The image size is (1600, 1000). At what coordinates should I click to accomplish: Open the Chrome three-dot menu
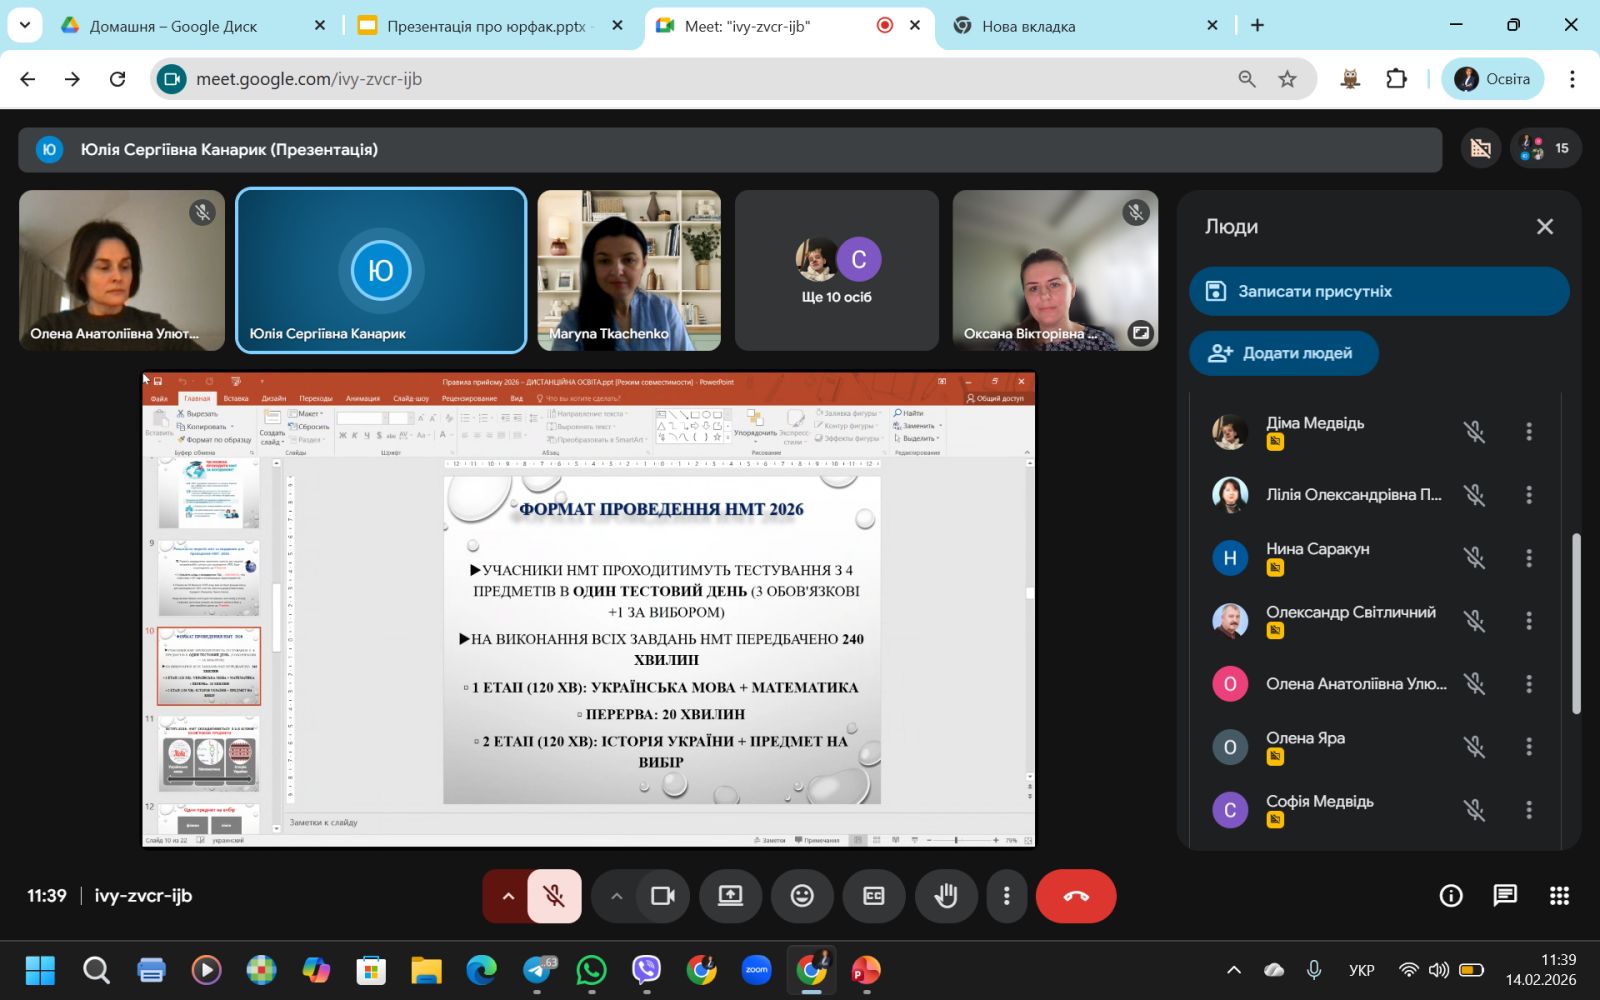1572,79
